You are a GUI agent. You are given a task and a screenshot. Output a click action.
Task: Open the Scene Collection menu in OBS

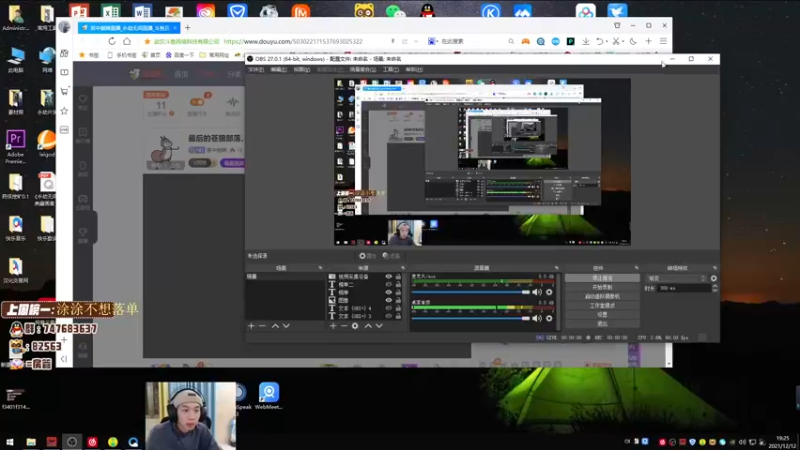coord(363,69)
